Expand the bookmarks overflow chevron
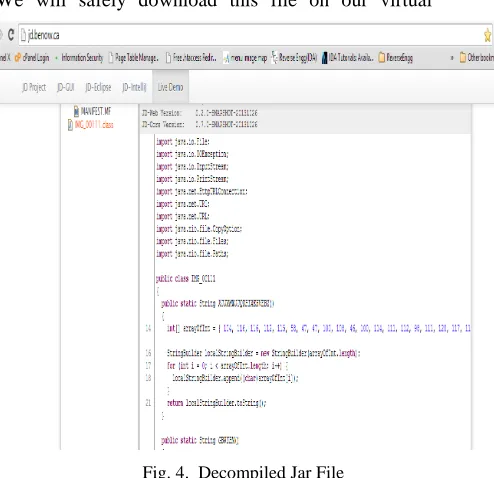The width and height of the screenshot is (494, 478). 452,58
